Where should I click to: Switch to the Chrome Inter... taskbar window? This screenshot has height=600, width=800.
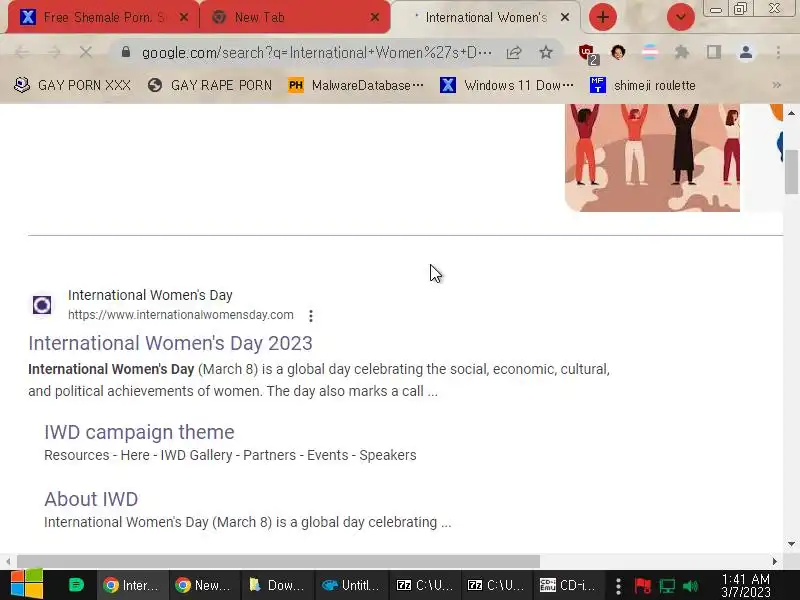[x=131, y=585]
